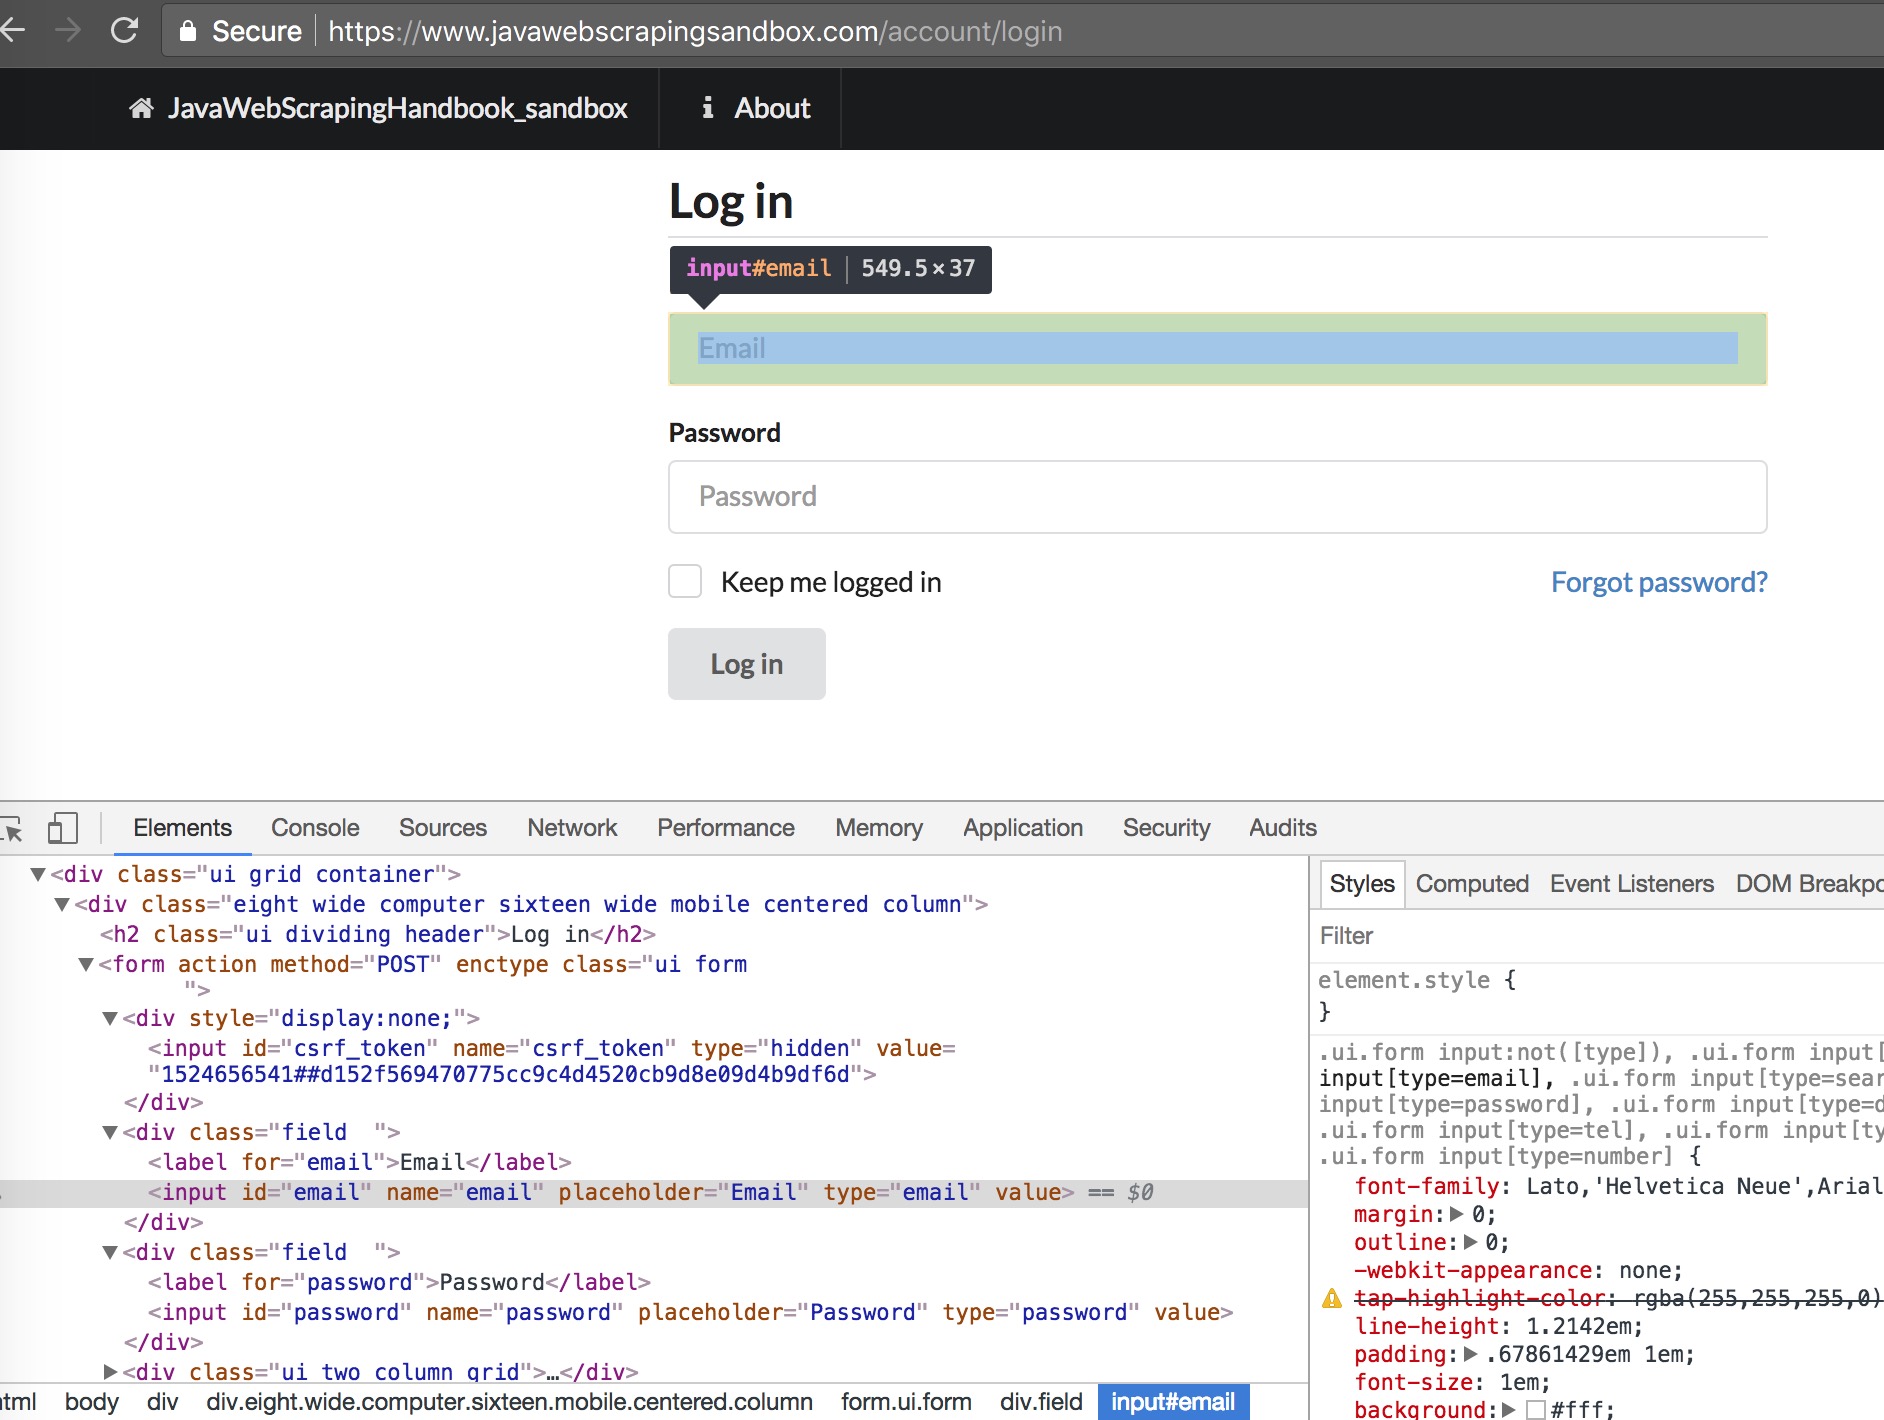
Task: Open the Computed styles tab
Action: coord(1471,883)
